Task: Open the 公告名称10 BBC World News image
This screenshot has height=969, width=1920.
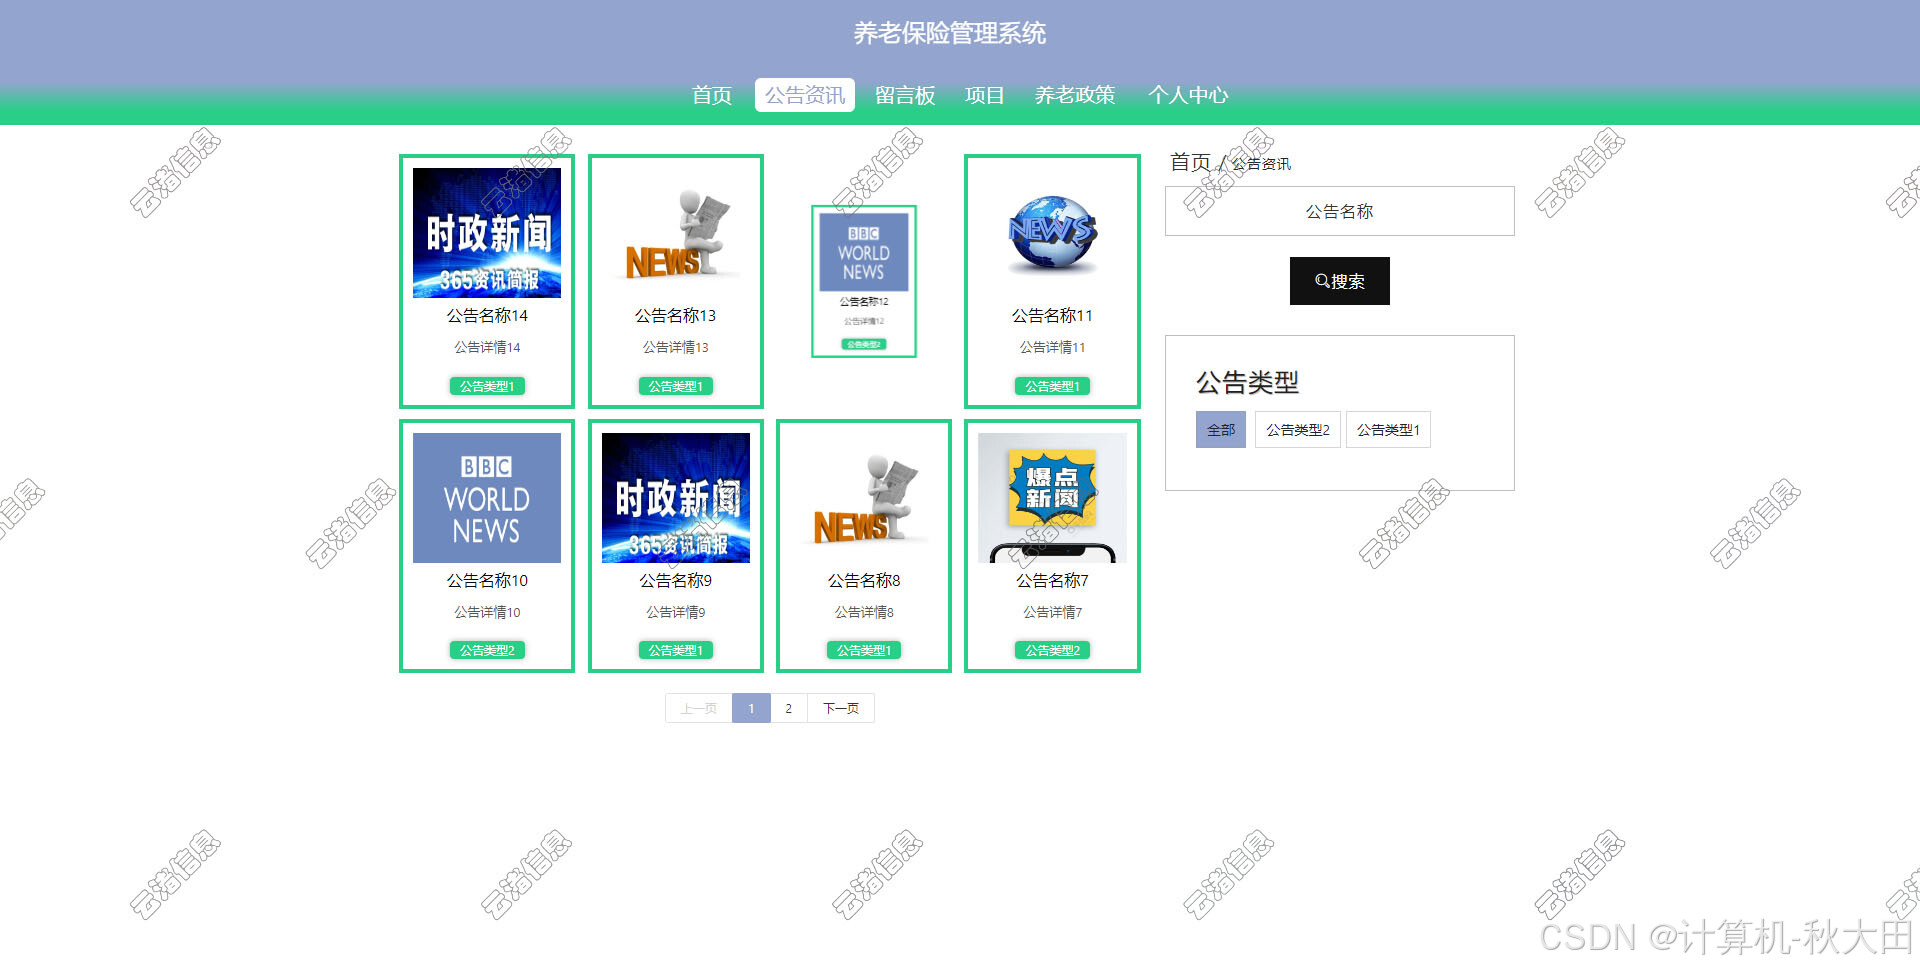Action: pyautogui.click(x=487, y=498)
